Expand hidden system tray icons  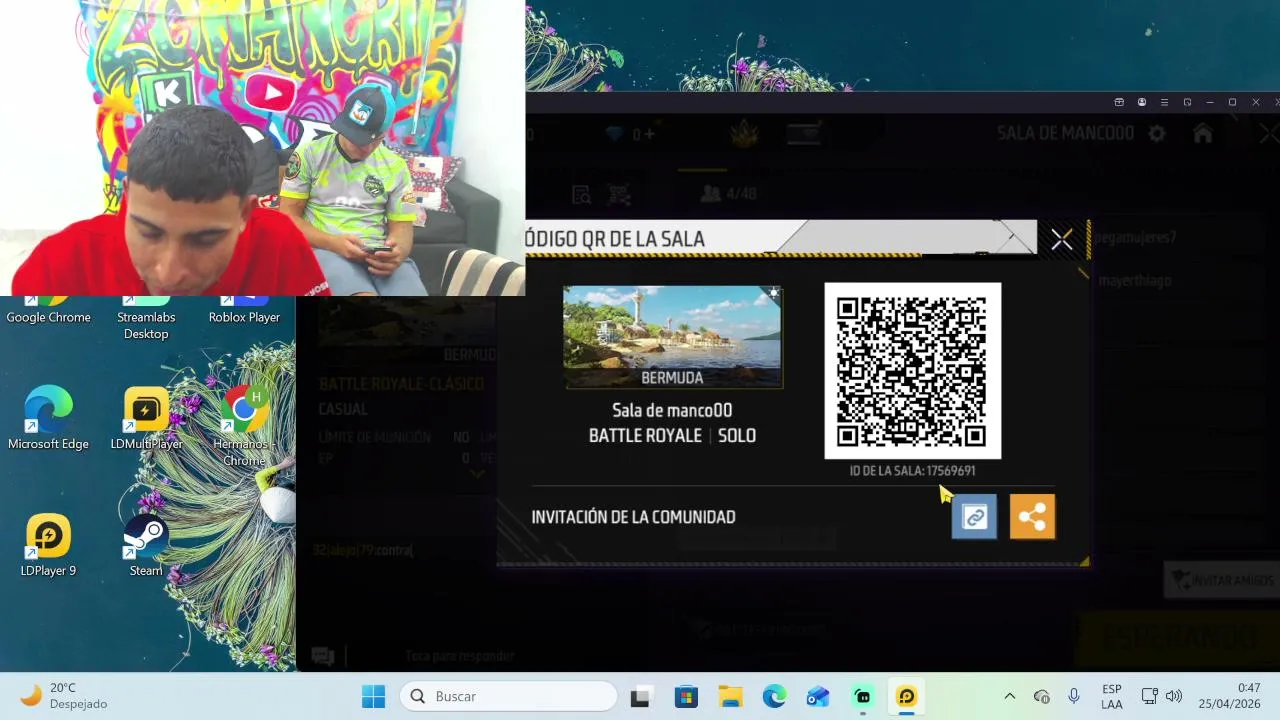pos(1009,696)
